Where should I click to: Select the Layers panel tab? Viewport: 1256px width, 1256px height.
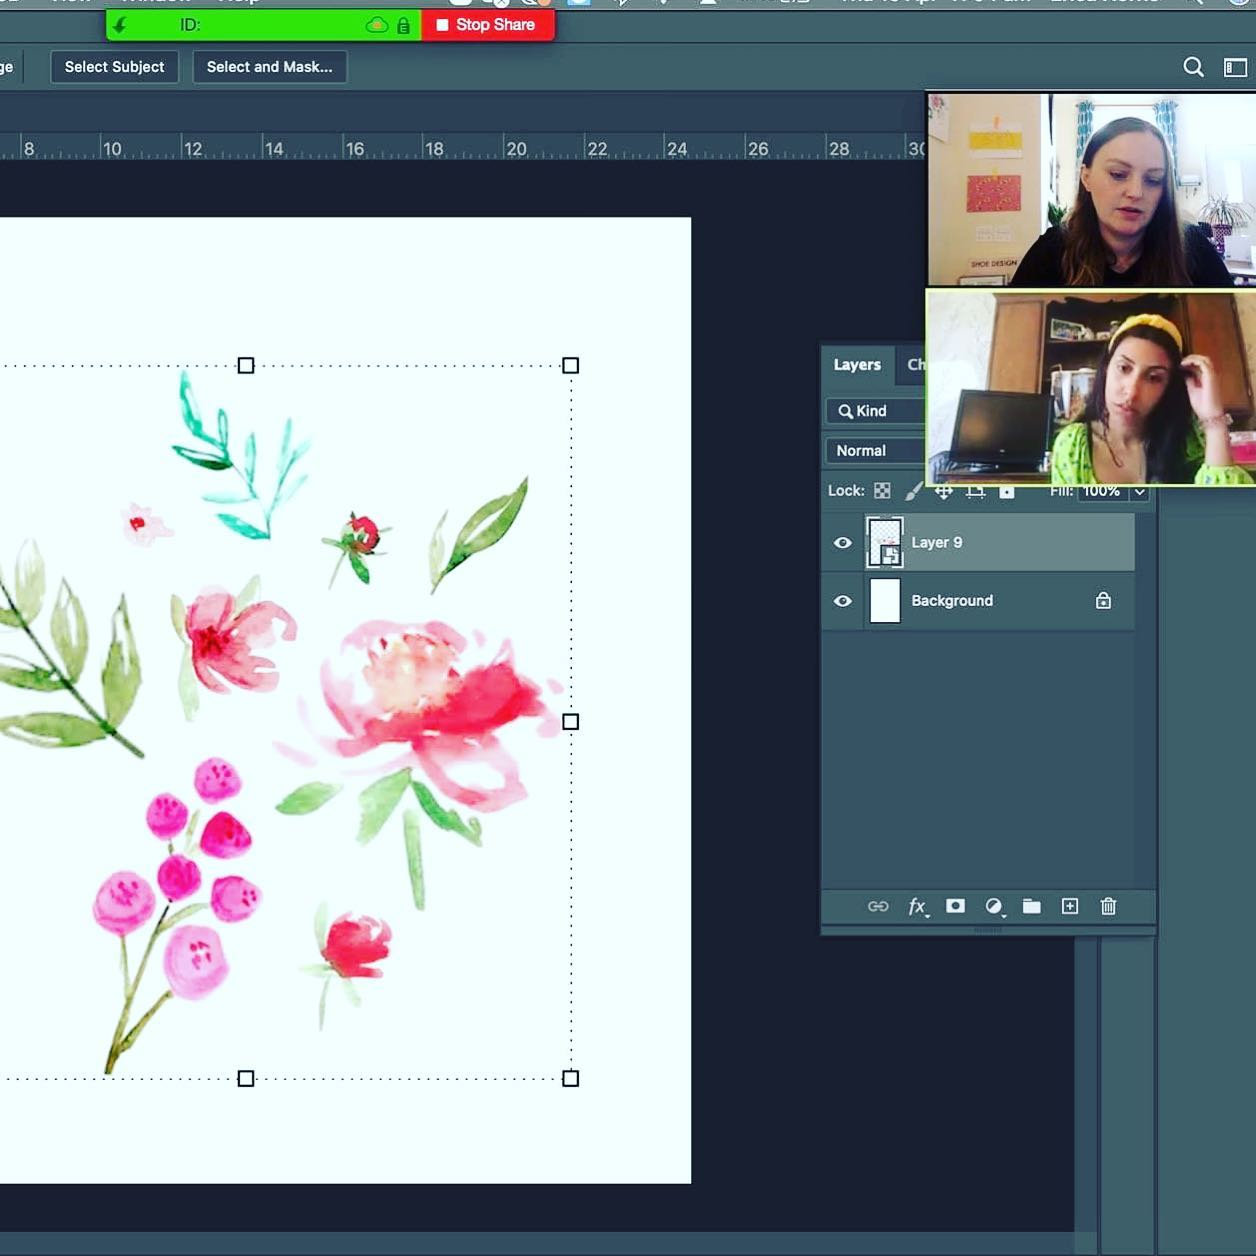pyautogui.click(x=856, y=364)
